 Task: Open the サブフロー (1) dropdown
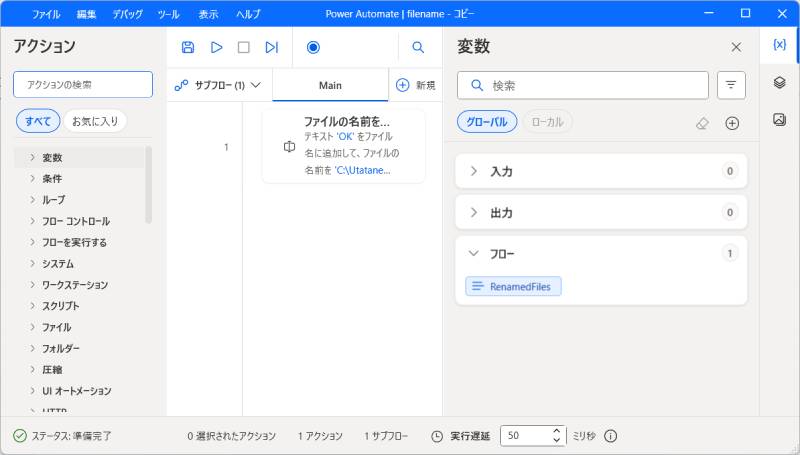pyautogui.click(x=218, y=85)
